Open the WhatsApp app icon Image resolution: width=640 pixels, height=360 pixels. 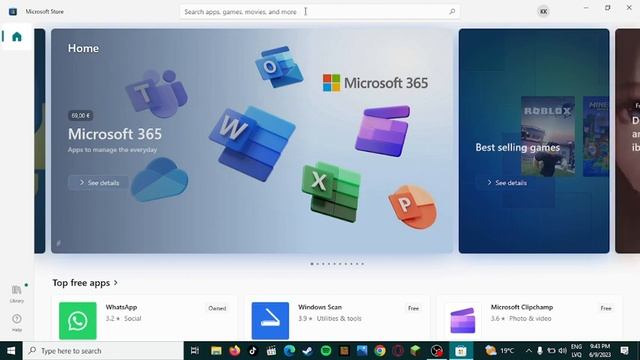[78, 321]
